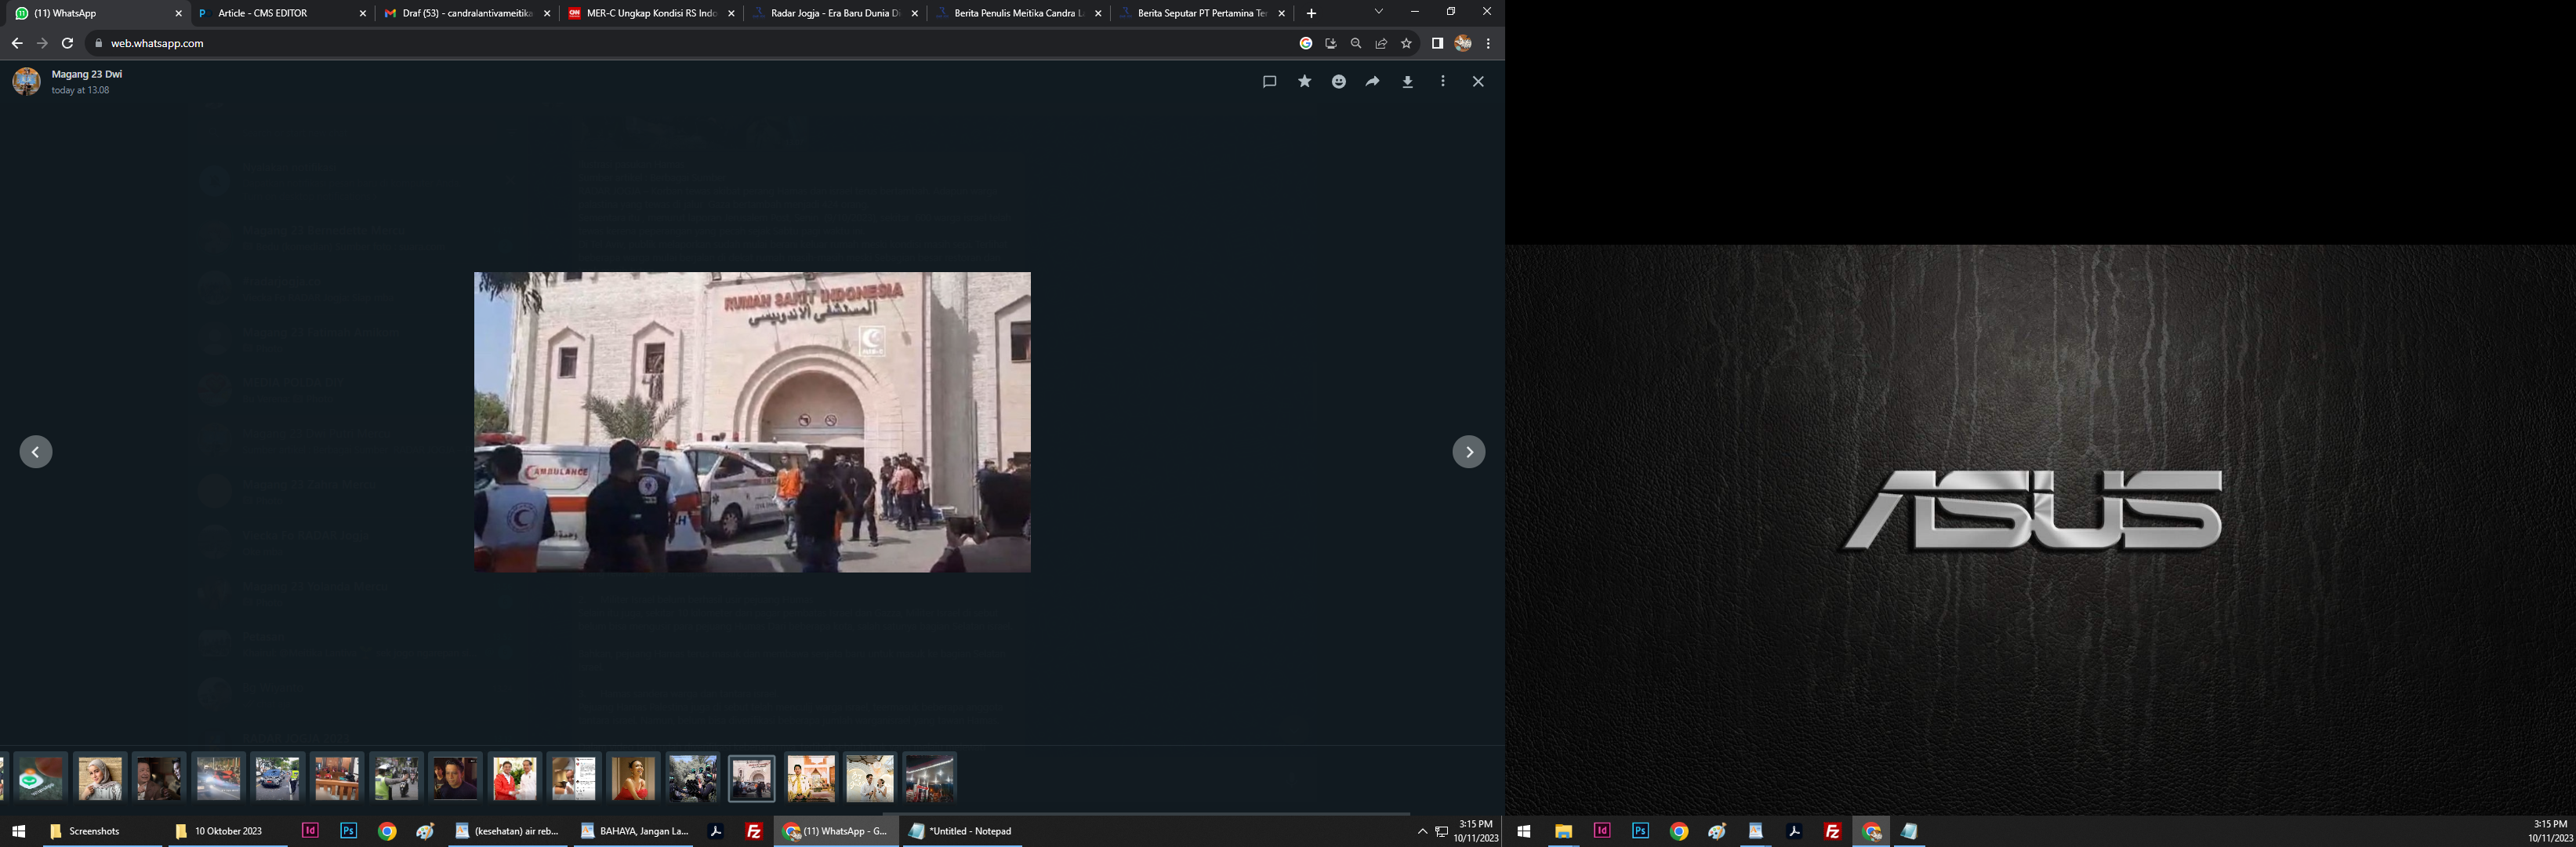Viewport: 2576px width, 847px height.
Task: Select the woman in red dress thumbnail
Action: coord(633,778)
